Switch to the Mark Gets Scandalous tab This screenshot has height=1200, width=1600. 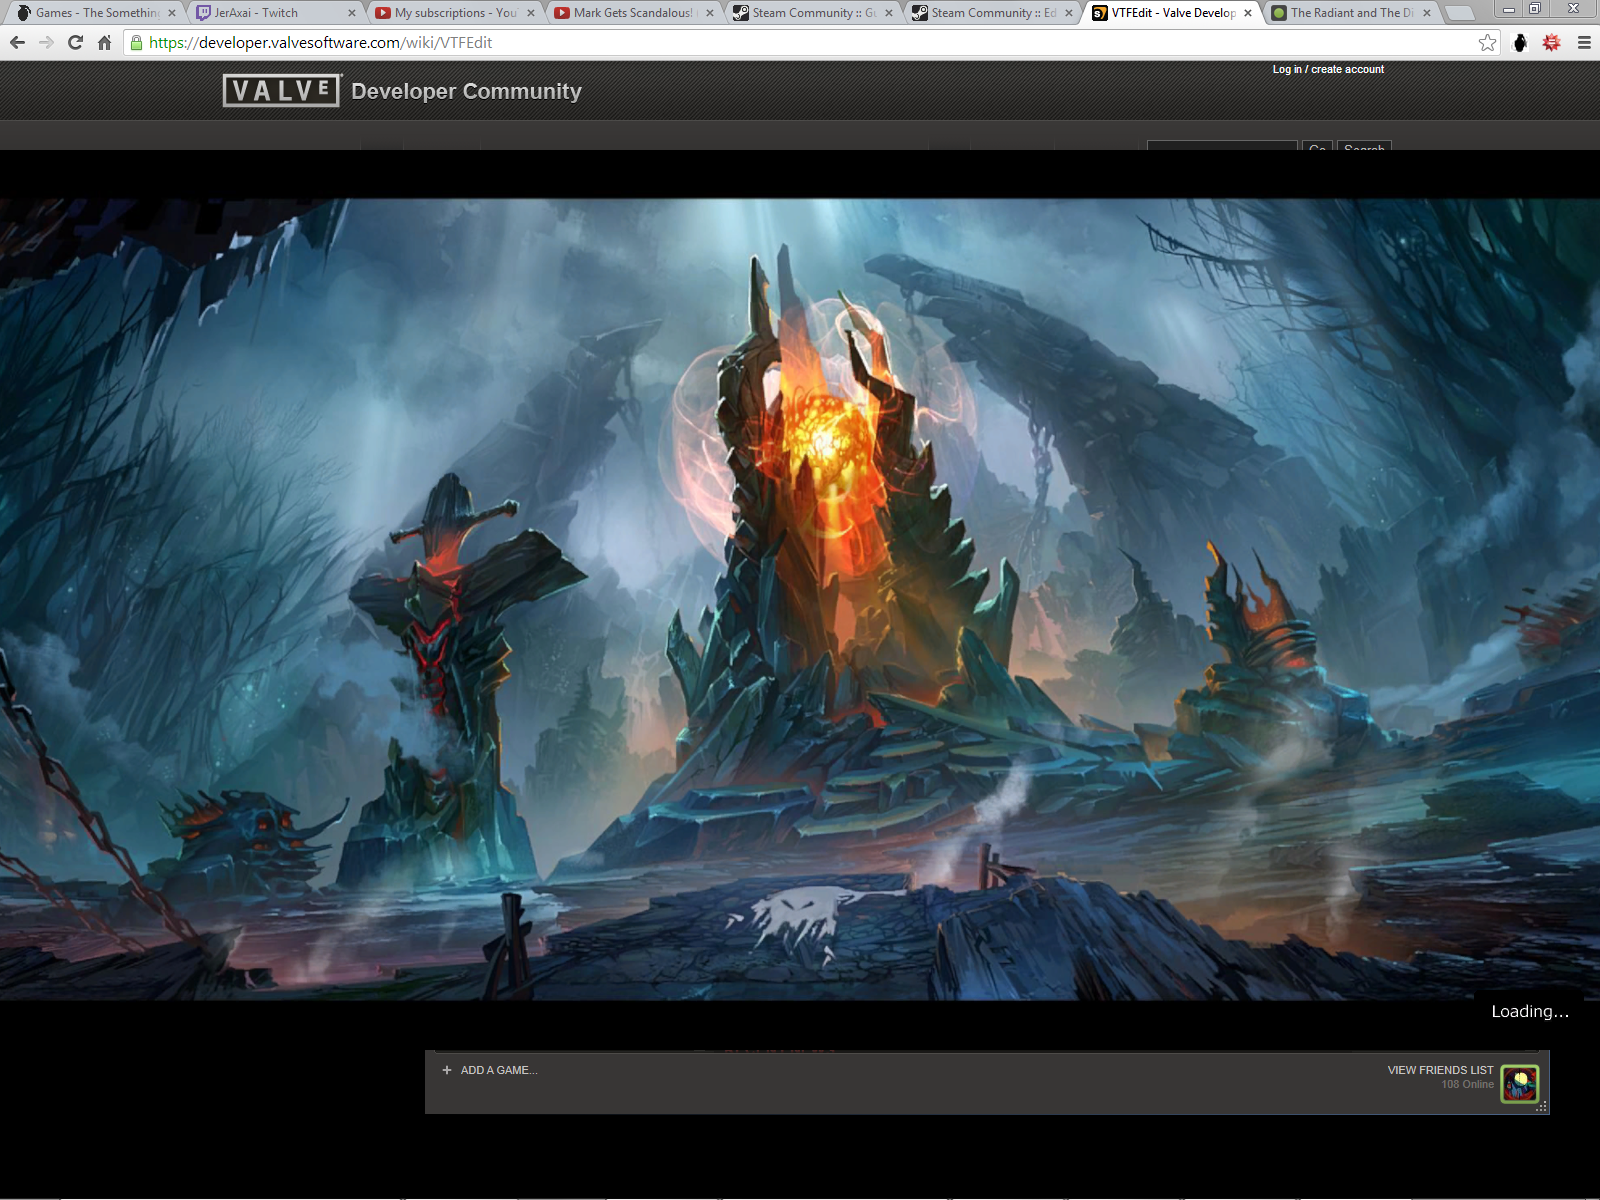pyautogui.click(x=635, y=13)
